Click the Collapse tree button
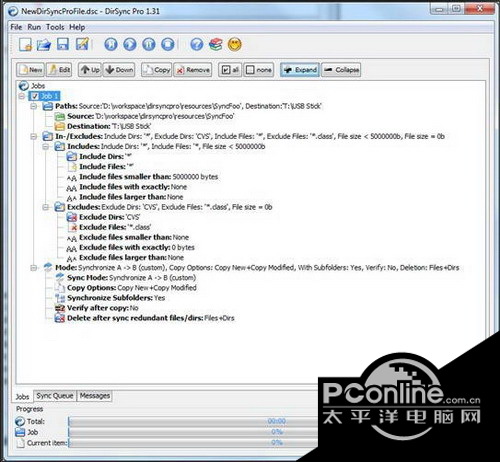Screen dimensions: 500x462 [x=341, y=70]
